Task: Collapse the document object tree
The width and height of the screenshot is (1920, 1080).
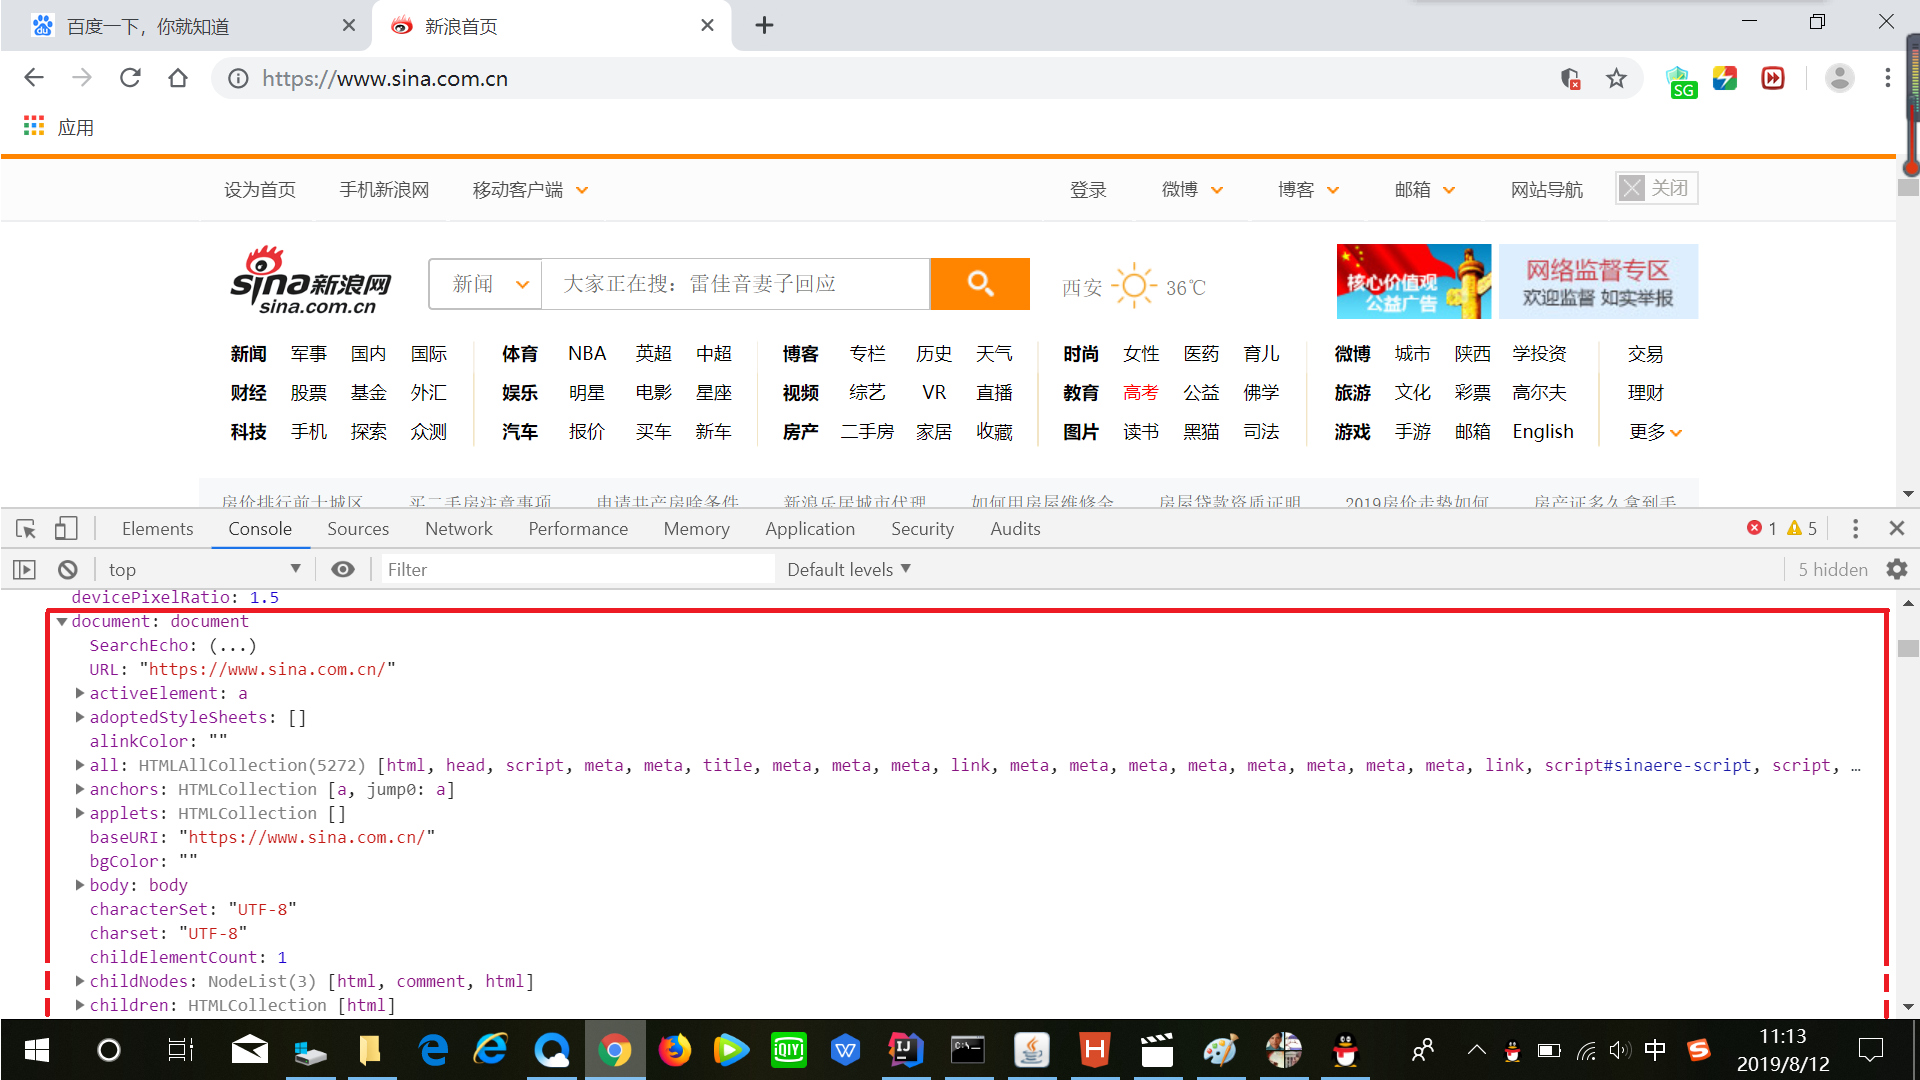Action: (62, 622)
